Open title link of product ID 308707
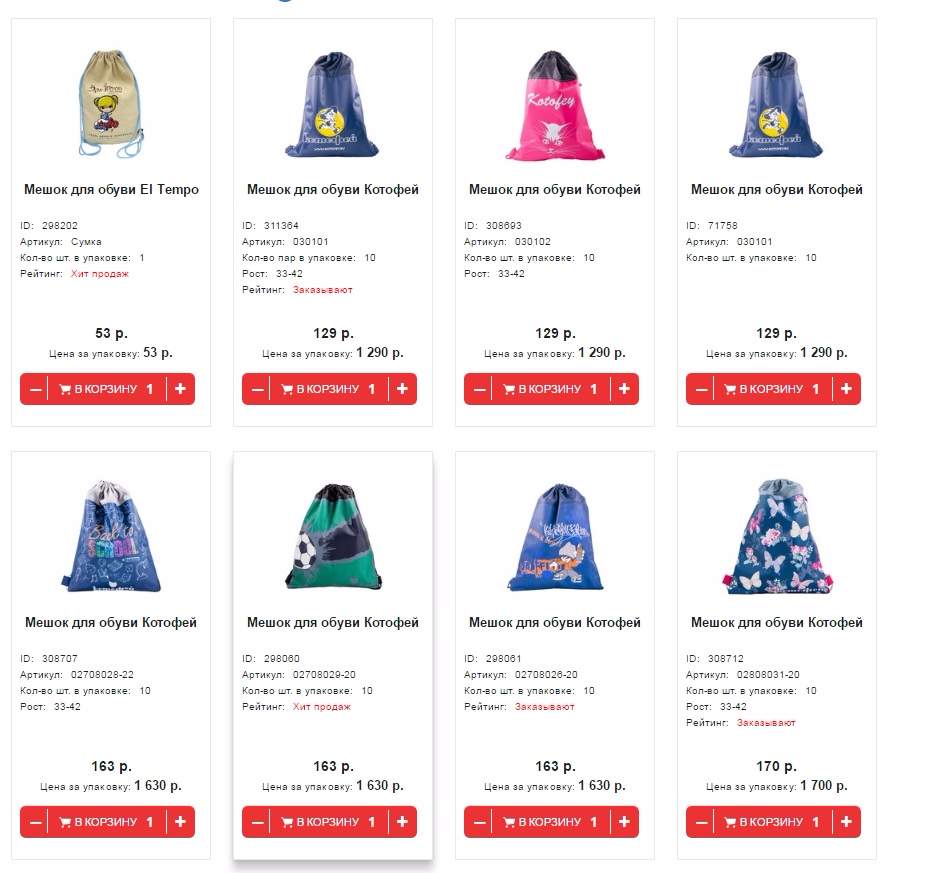This screenshot has width=936, height=873. [x=111, y=622]
